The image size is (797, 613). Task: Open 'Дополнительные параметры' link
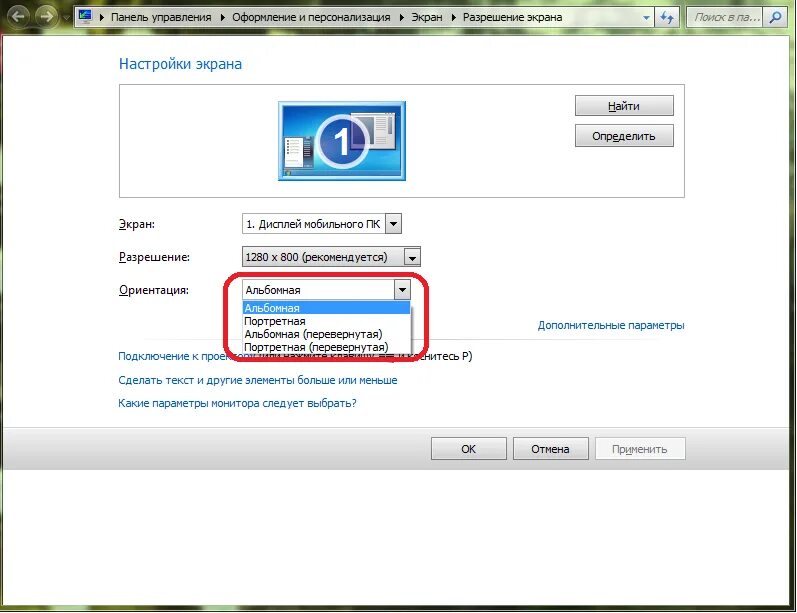coord(611,325)
